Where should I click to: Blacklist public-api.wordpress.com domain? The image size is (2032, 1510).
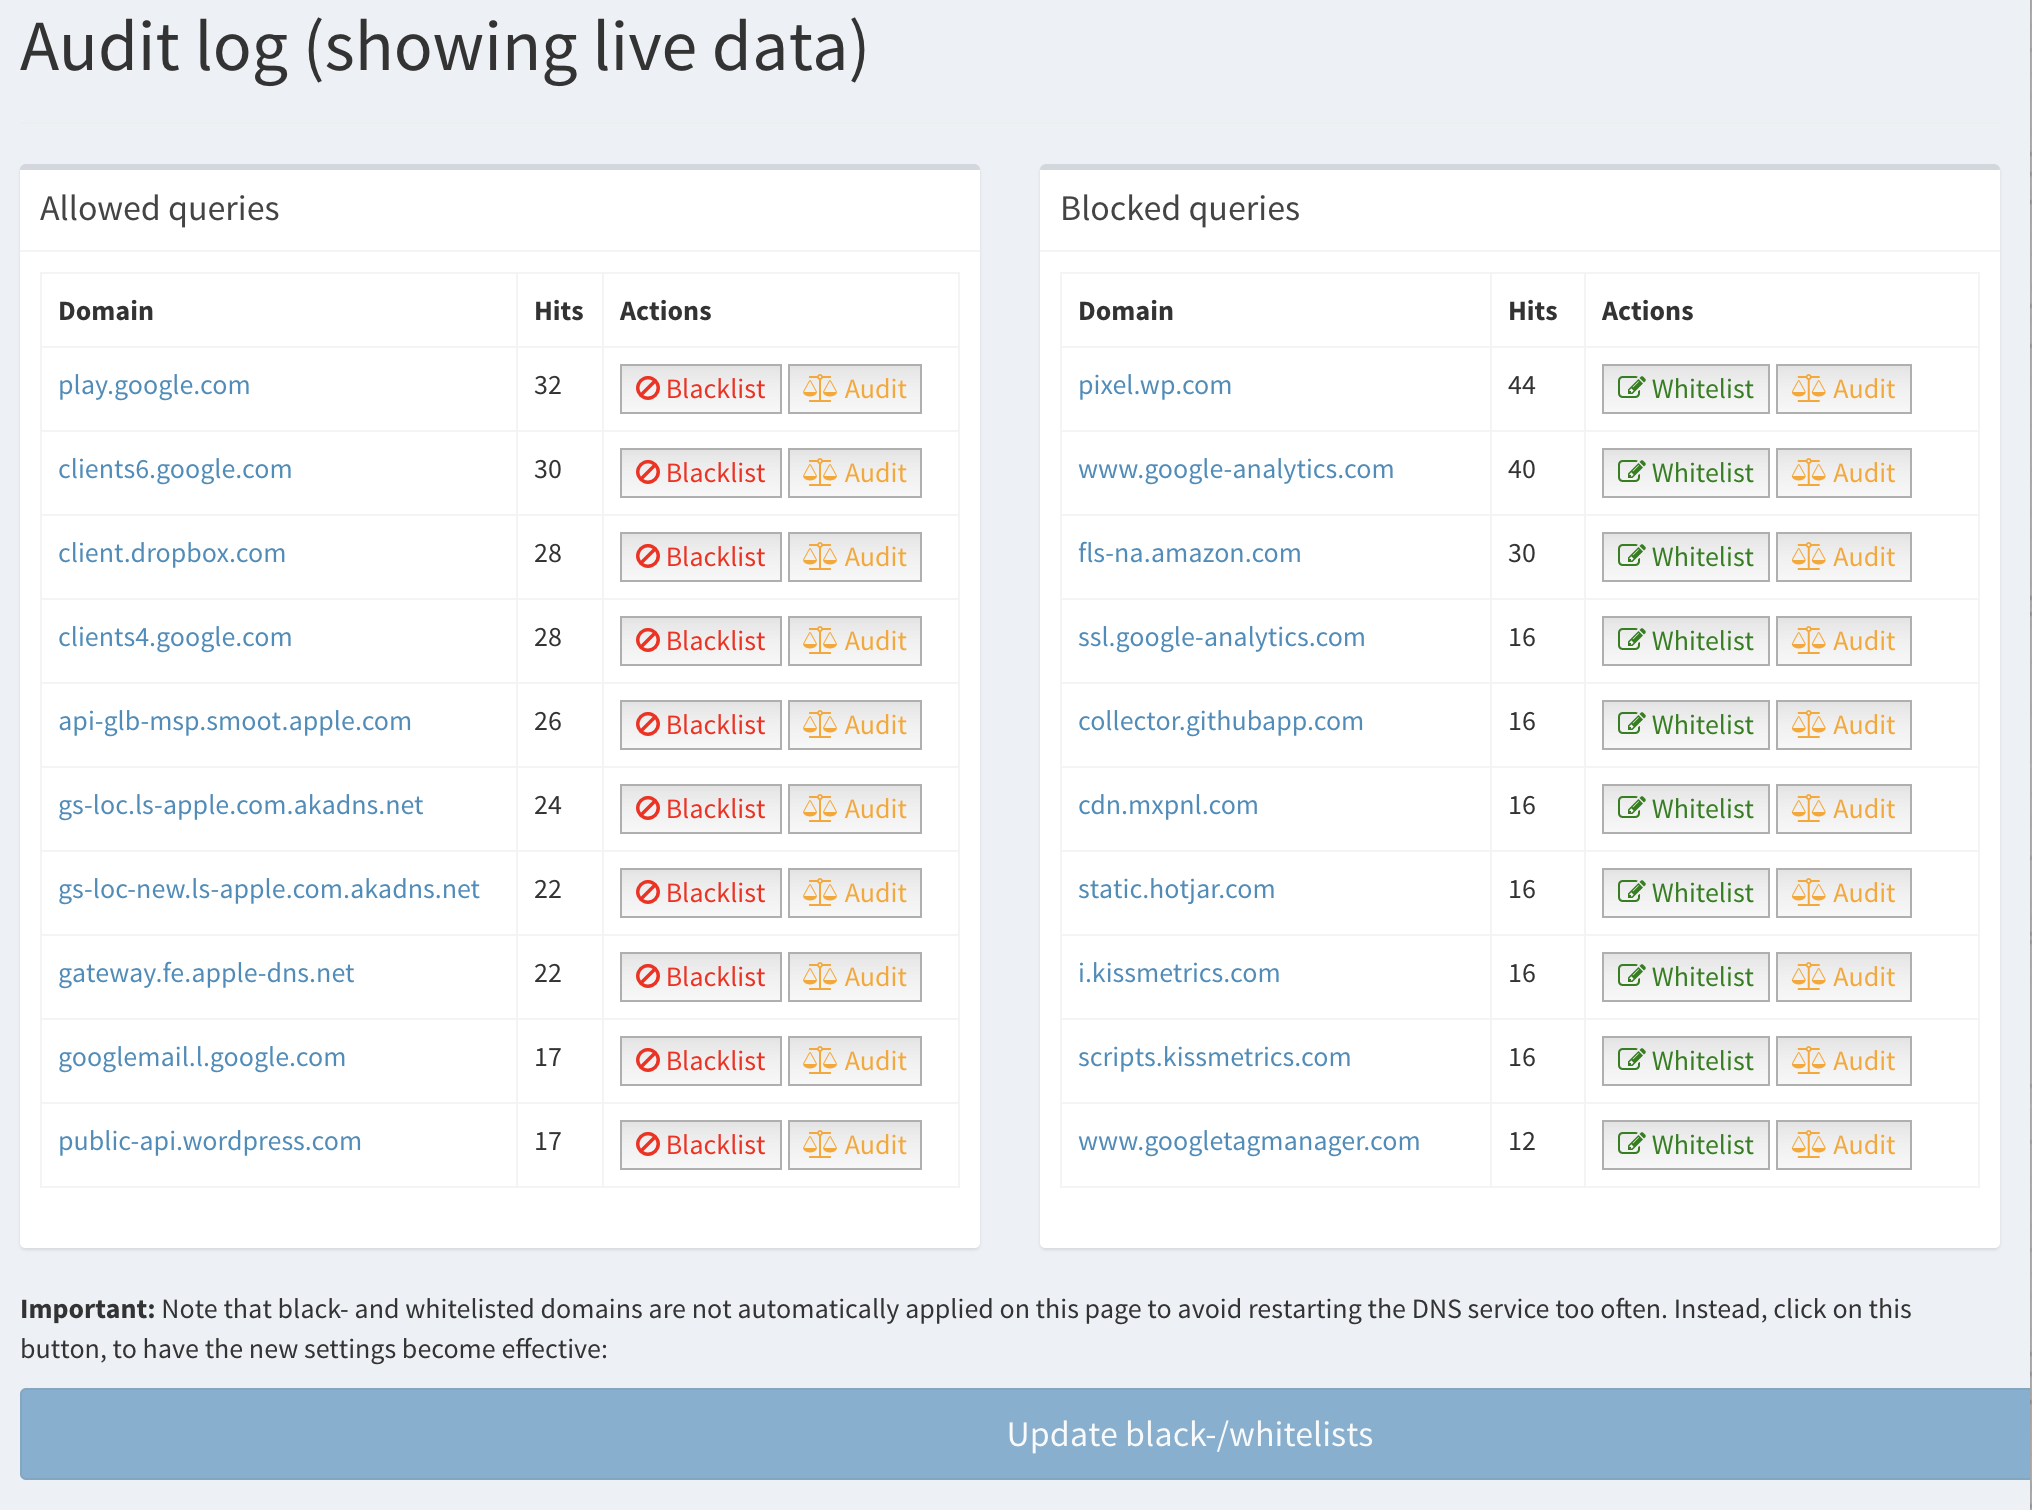coord(700,1145)
